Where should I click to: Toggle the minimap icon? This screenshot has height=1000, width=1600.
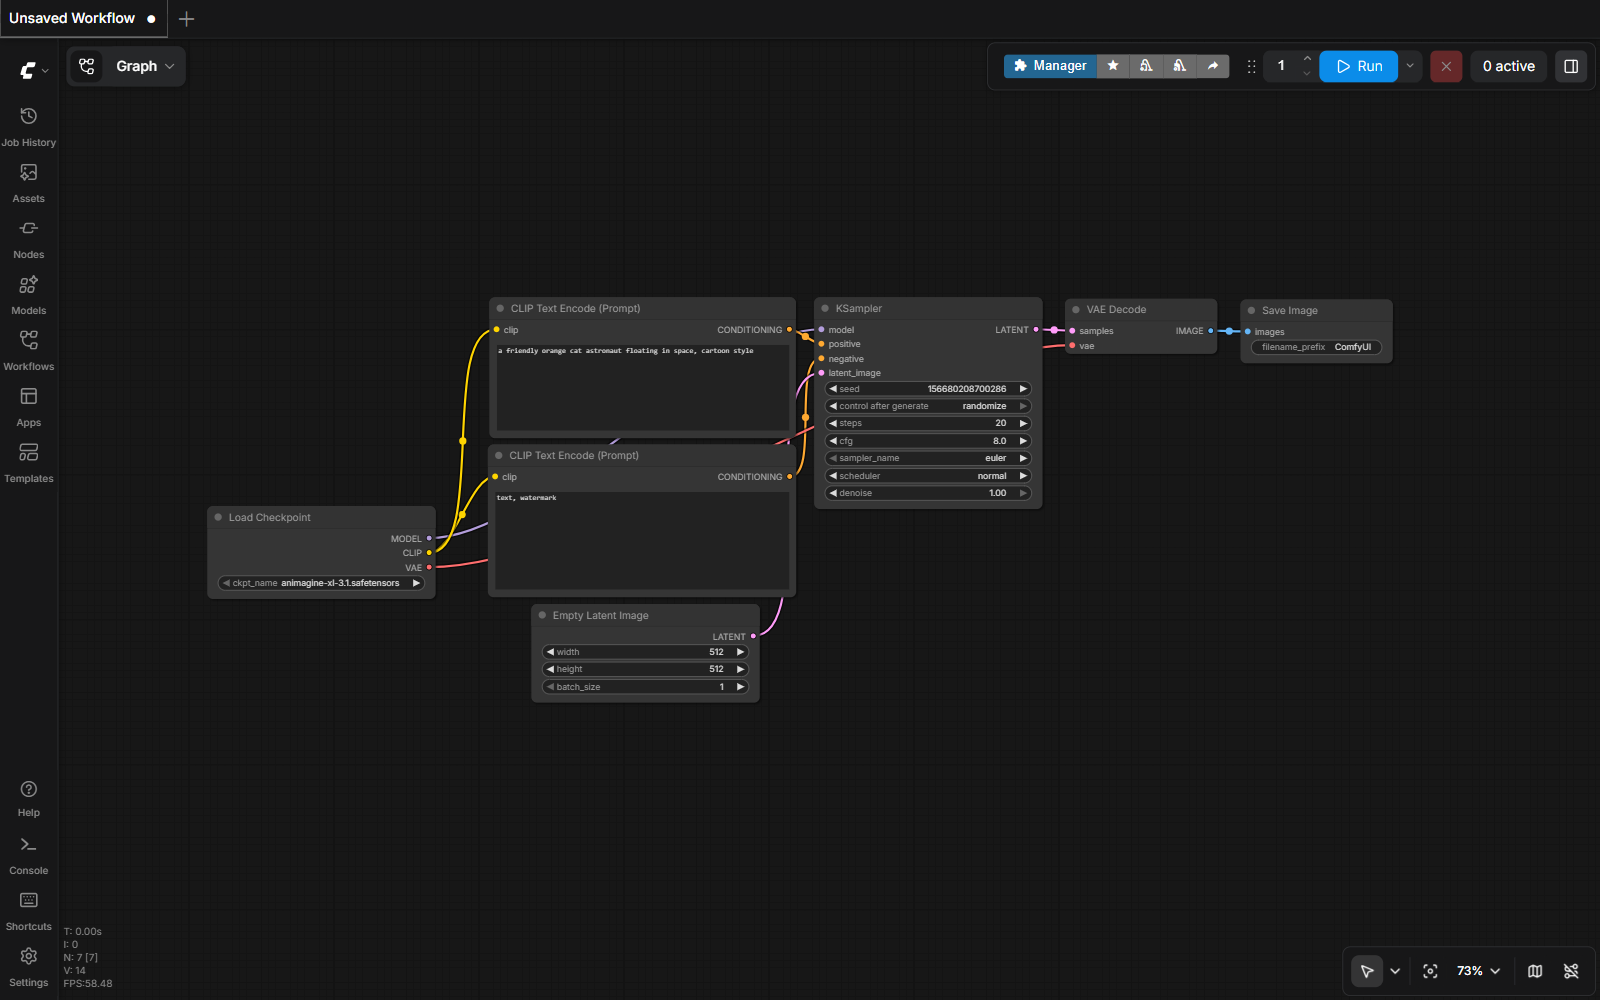(x=1535, y=971)
